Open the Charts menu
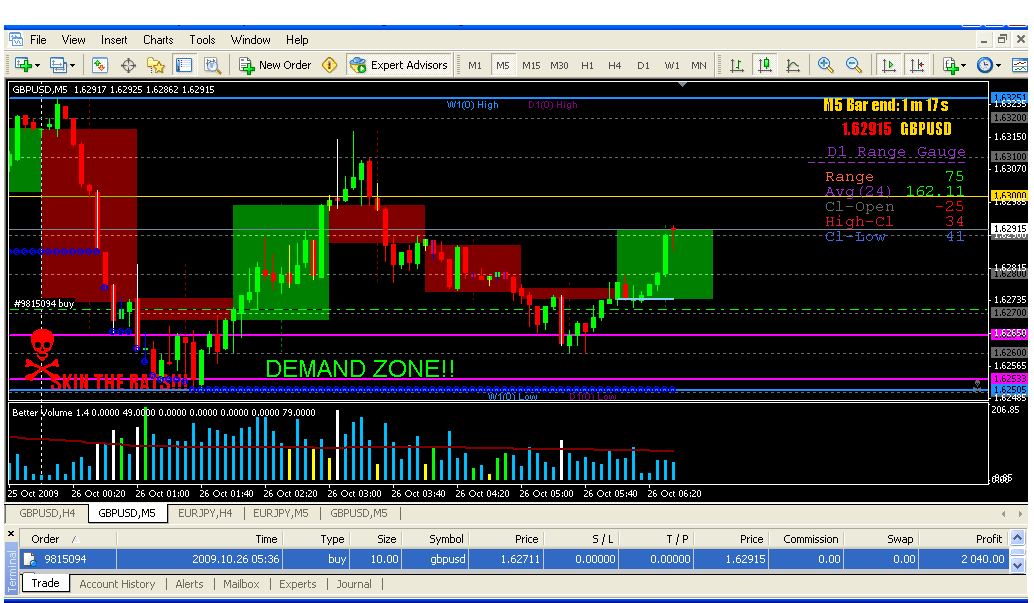Viewport: 1034px width, 603px height. click(158, 40)
